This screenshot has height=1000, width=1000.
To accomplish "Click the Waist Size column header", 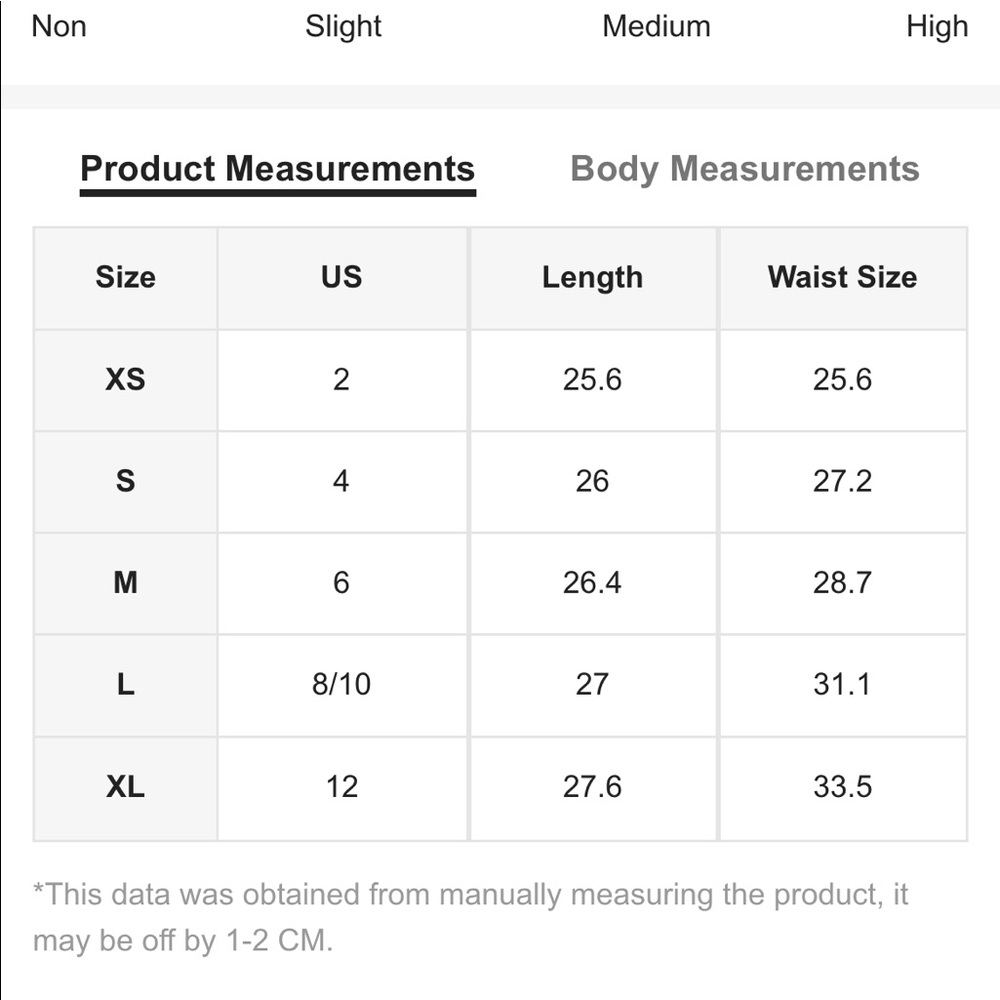I will [842, 277].
